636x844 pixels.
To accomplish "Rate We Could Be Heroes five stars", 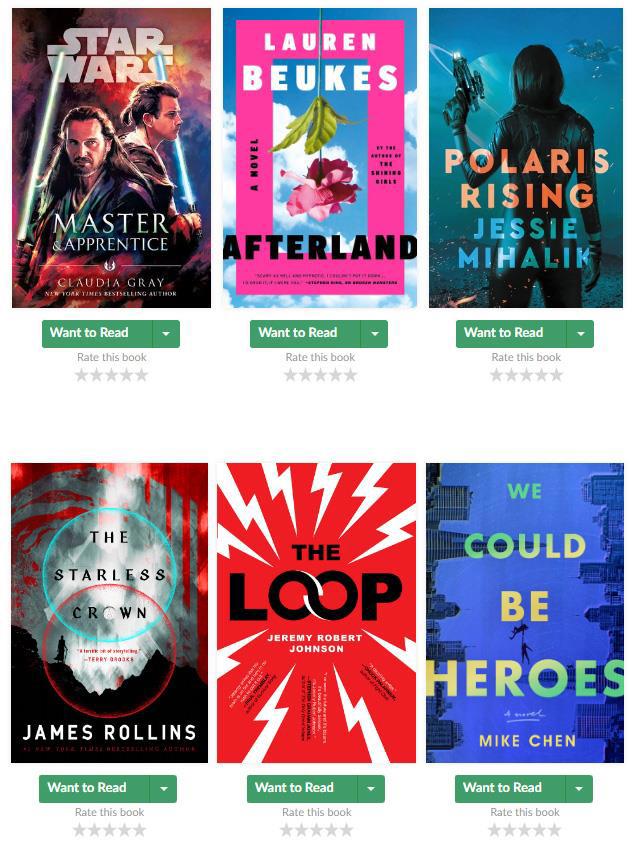I will pos(554,830).
